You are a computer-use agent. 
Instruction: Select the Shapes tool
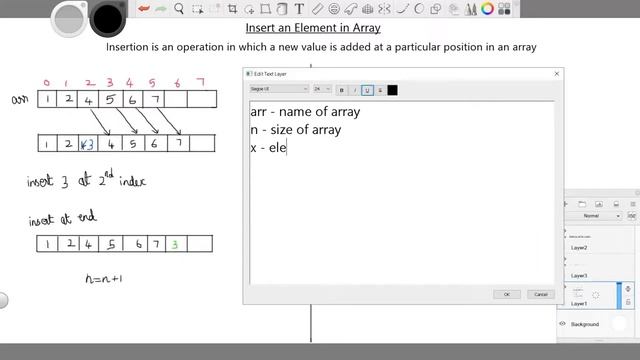coord(436,9)
